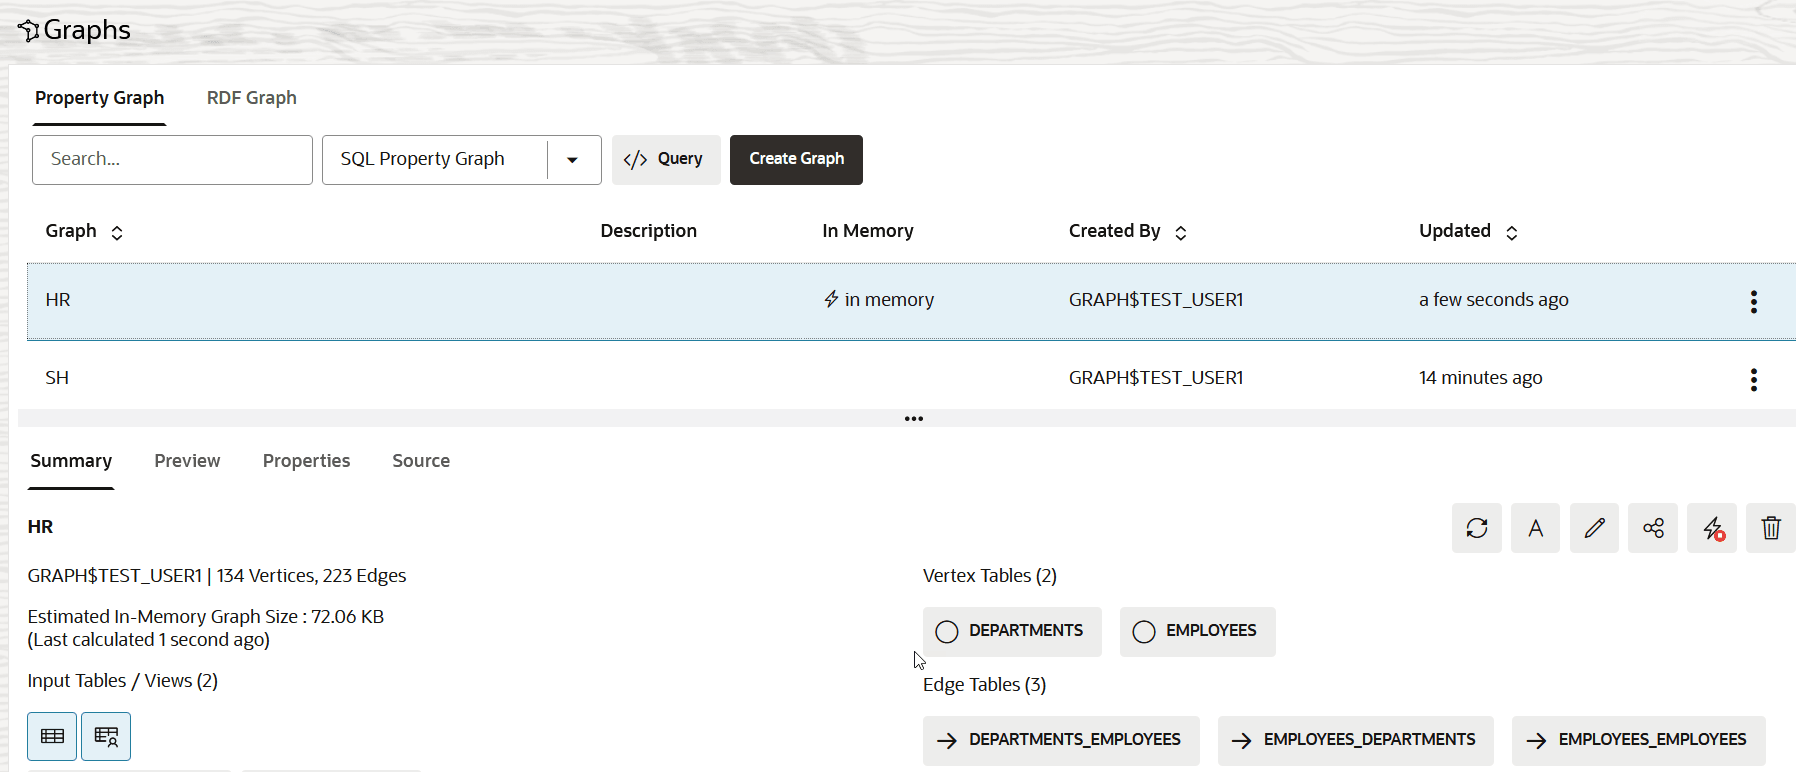
Task: Sort by the Graph column
Action: [x=117, y=232]
